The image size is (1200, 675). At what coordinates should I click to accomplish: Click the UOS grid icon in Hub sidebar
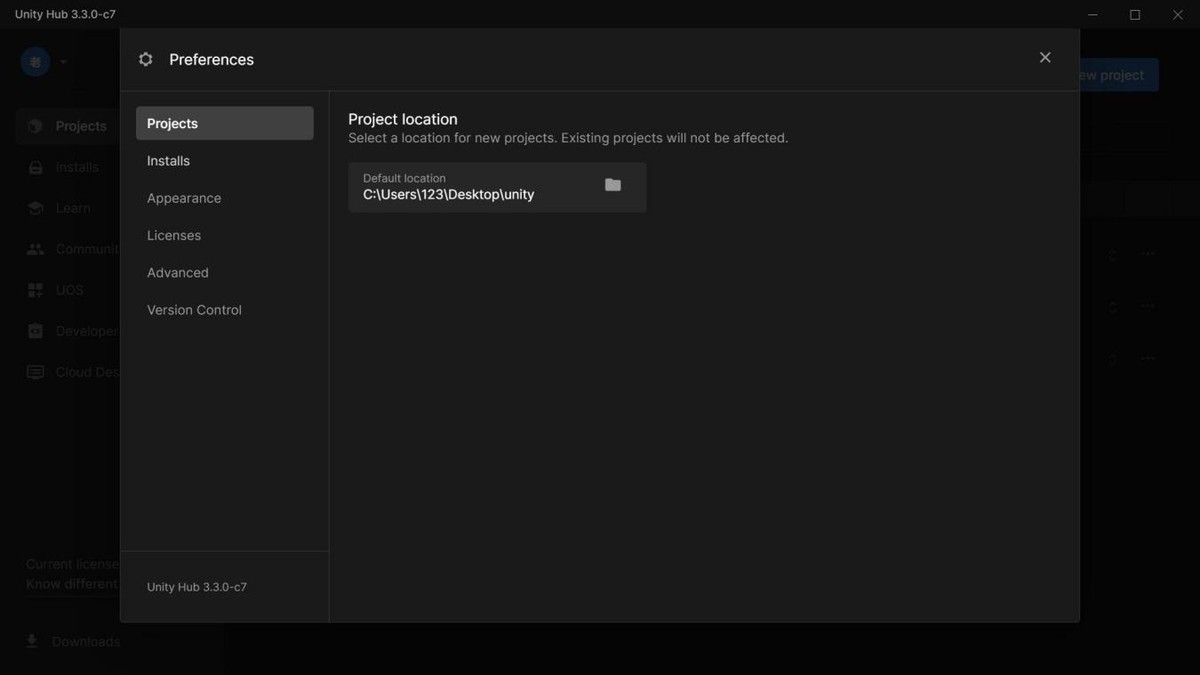point(36,290)
